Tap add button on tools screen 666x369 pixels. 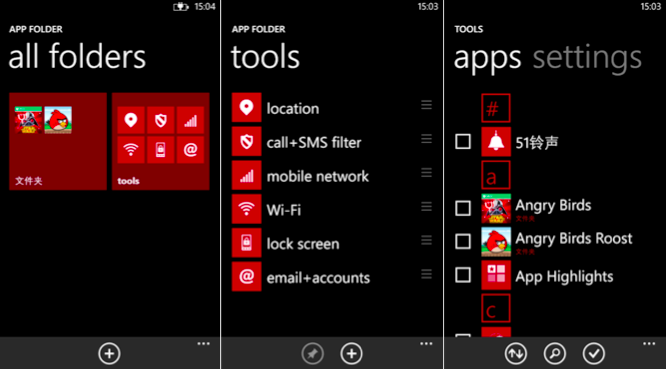351,353
